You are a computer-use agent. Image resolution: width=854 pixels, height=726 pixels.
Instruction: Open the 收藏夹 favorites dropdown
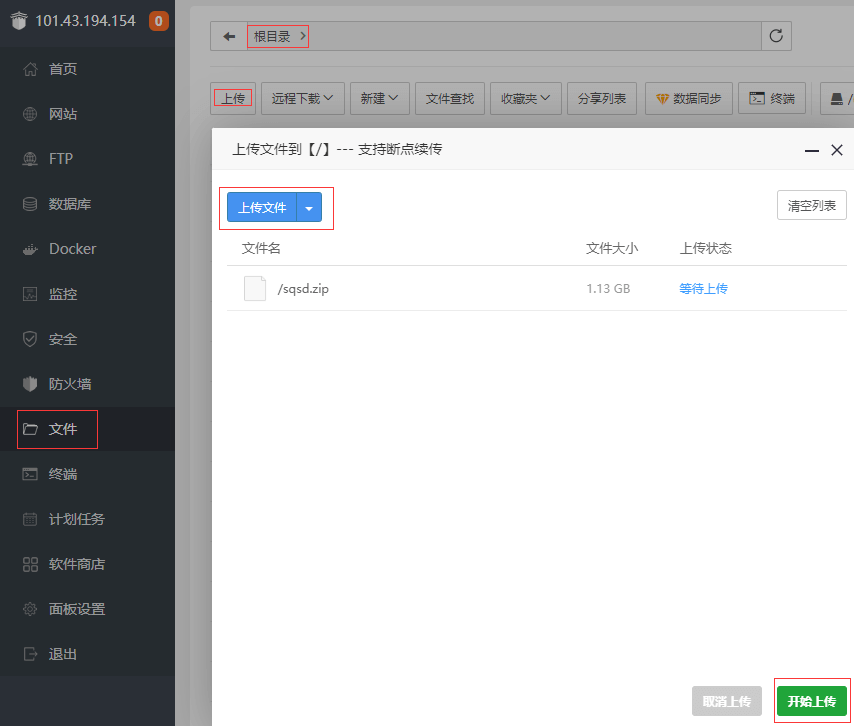pyautogui.click(x=525, y=98)
